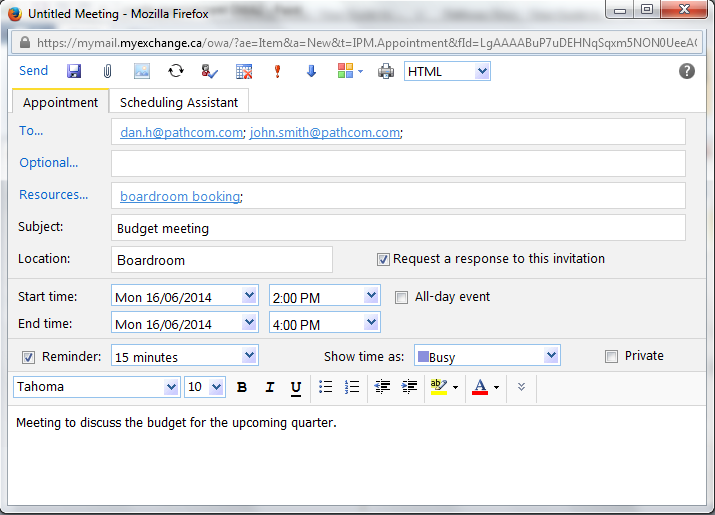Viewport: 715px width, 515px height.
Task: Open the Categories colored squares icon
Action: point(345,71)
